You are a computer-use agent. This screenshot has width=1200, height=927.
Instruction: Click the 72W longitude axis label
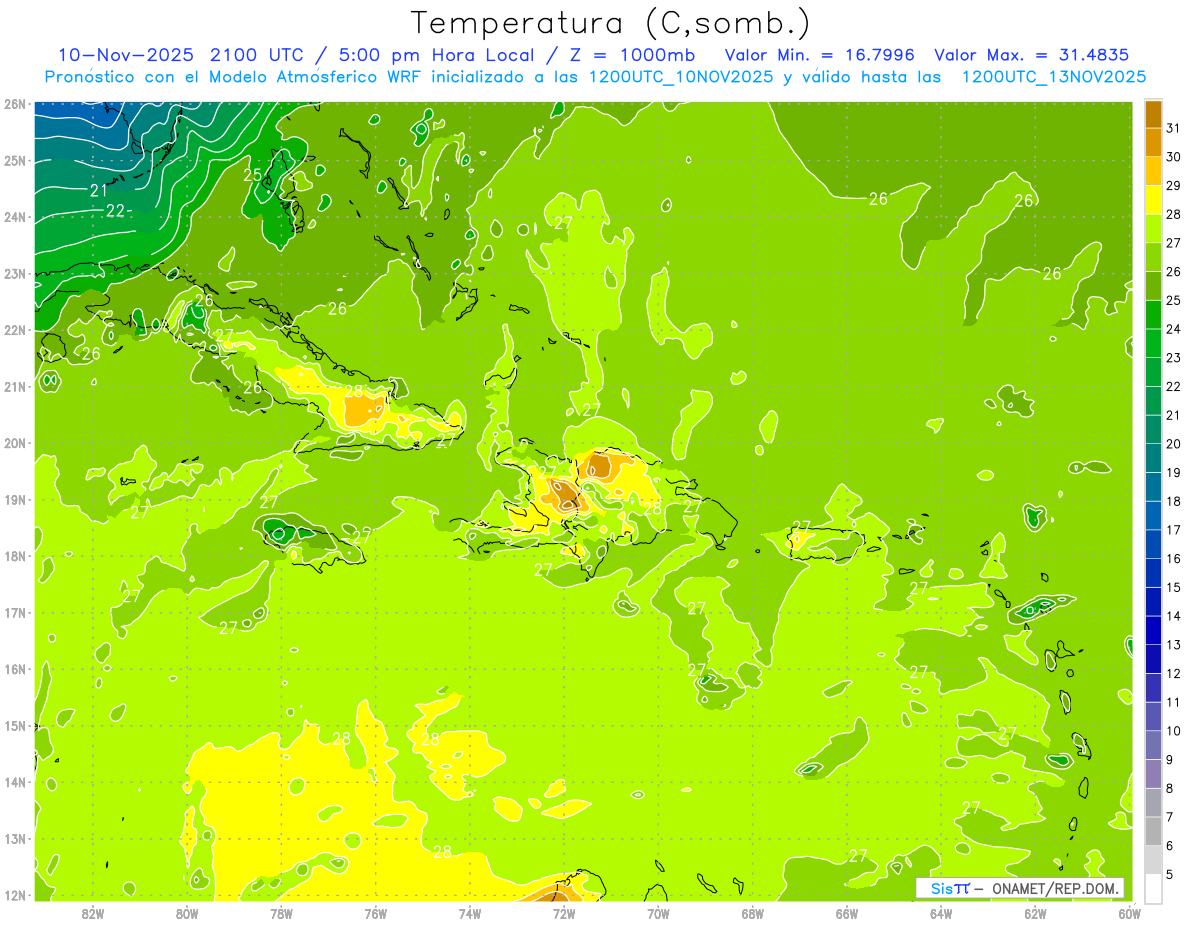[564, 913]
